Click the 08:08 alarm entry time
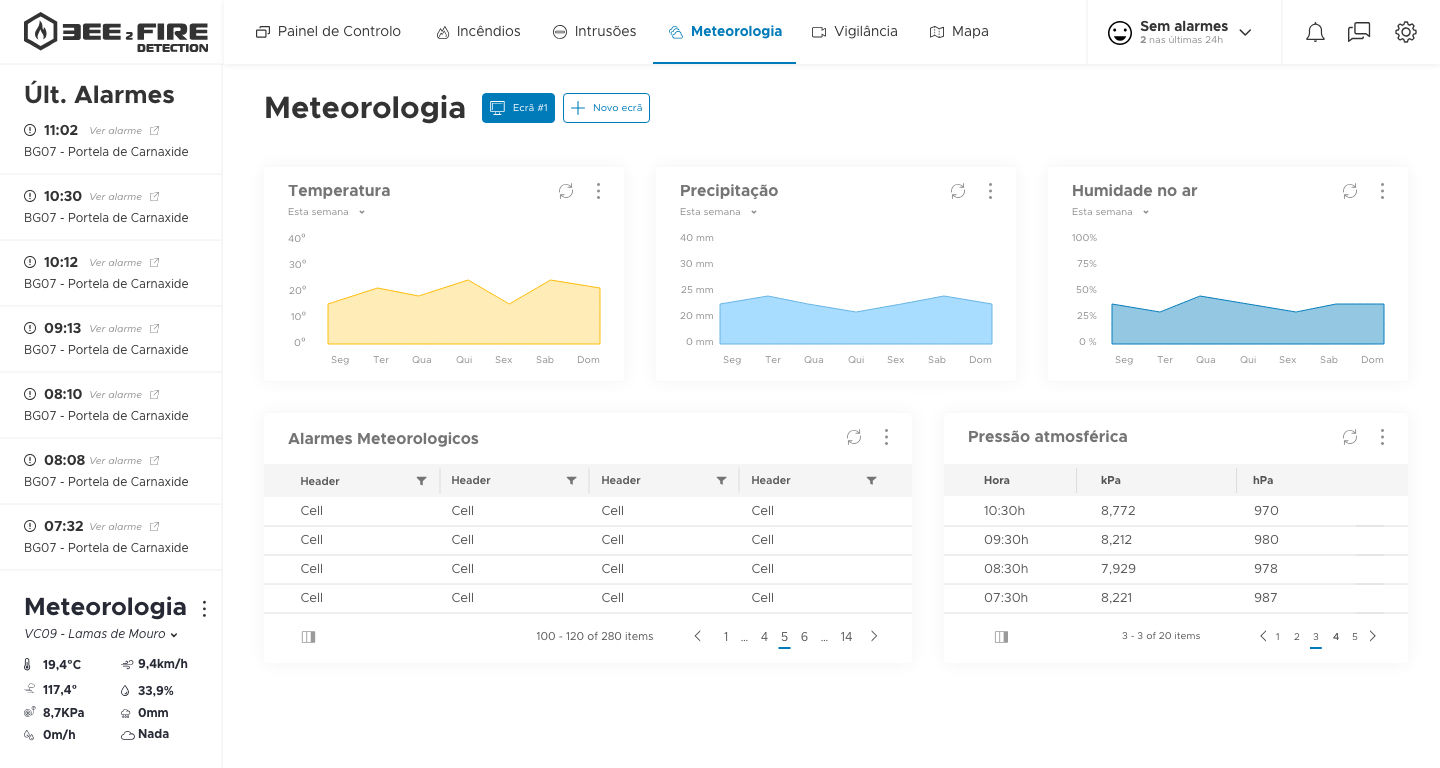 point(64,460)
